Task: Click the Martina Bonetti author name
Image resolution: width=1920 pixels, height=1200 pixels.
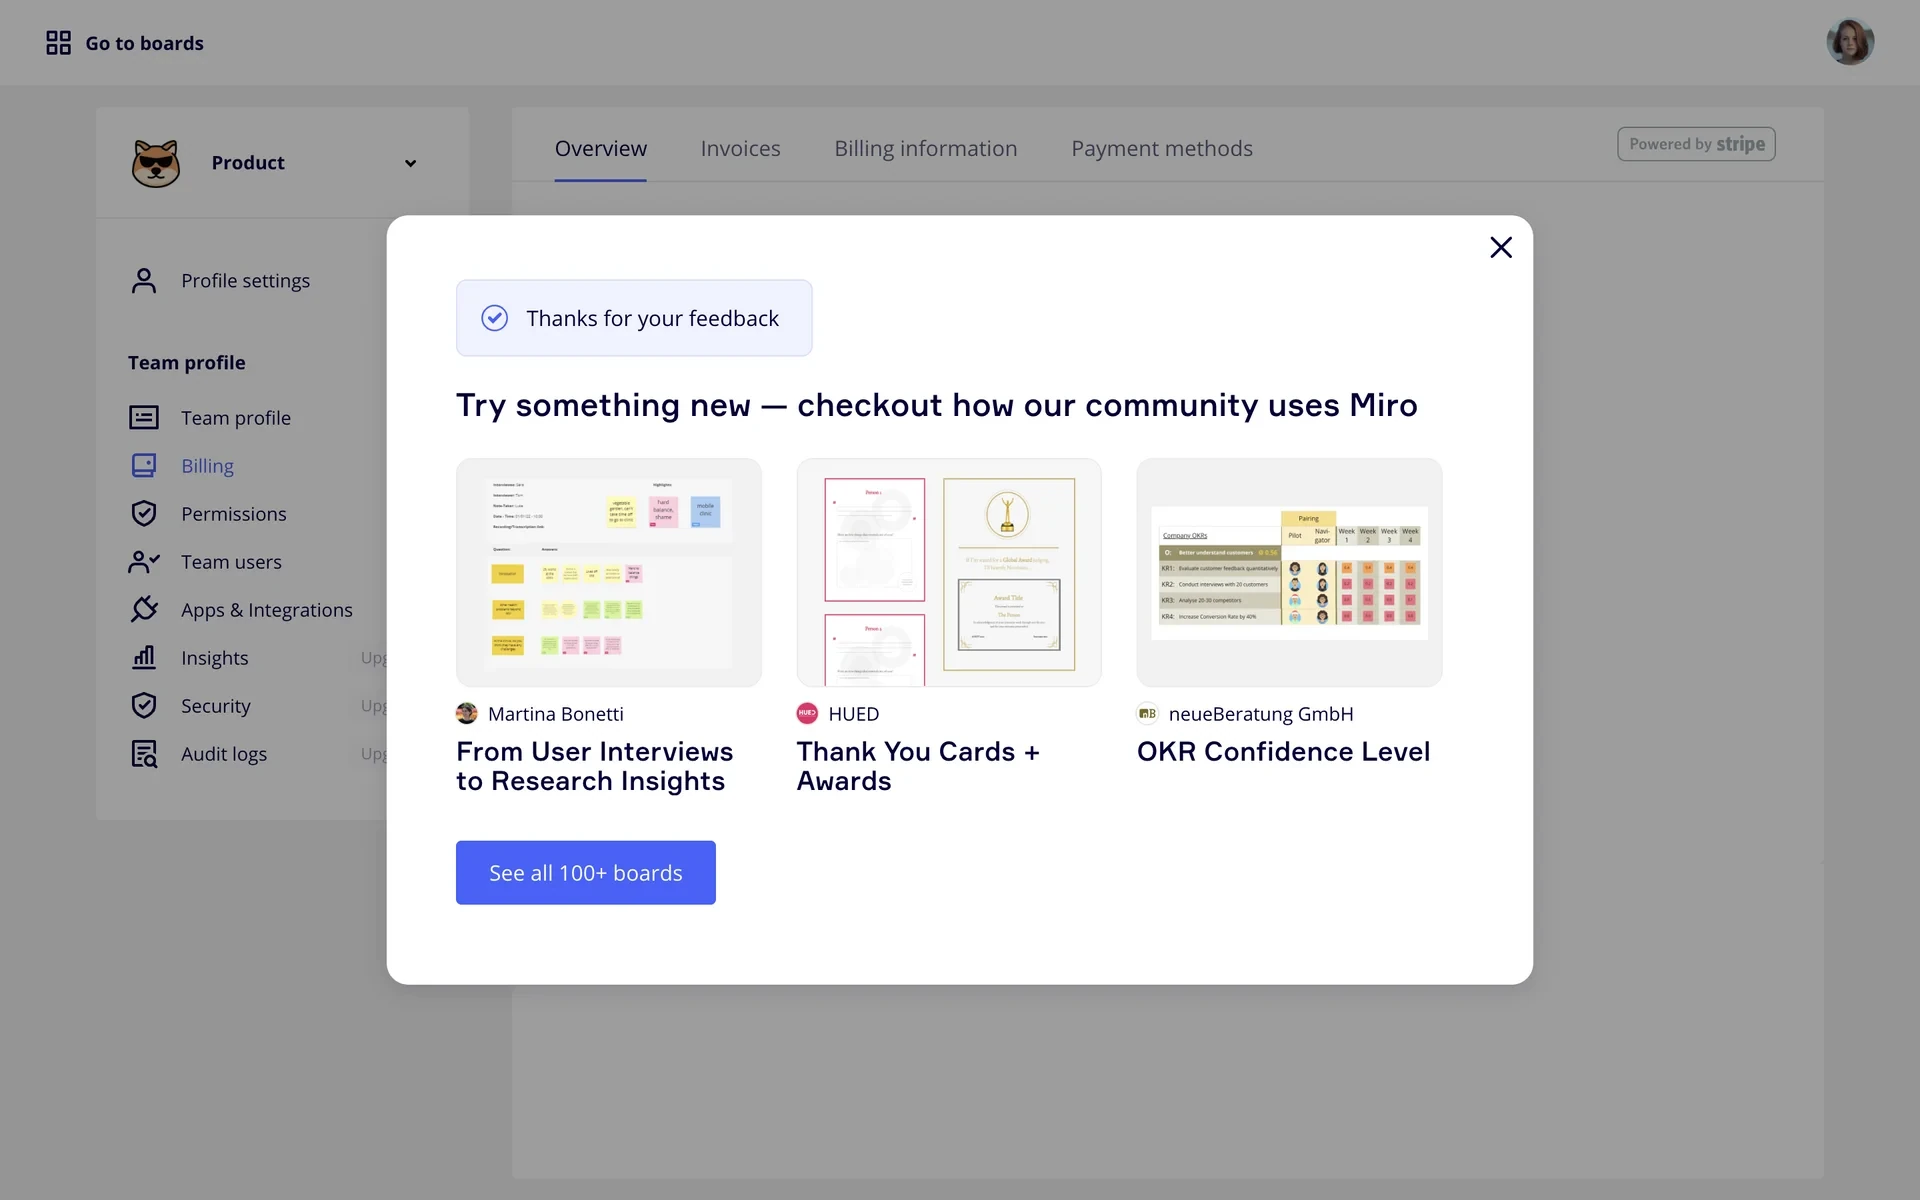Action: pos(556,714)
